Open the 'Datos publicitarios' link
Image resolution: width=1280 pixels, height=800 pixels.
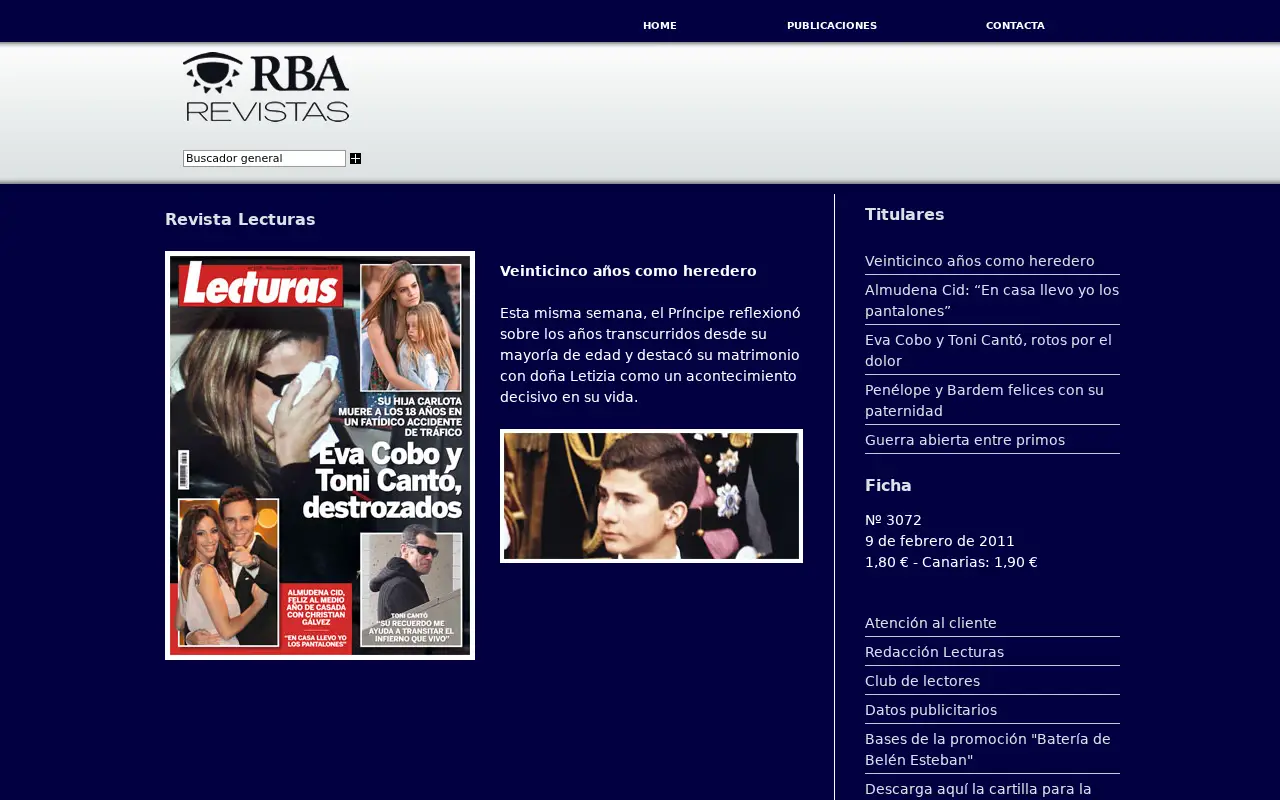click(x=931, y=710)
